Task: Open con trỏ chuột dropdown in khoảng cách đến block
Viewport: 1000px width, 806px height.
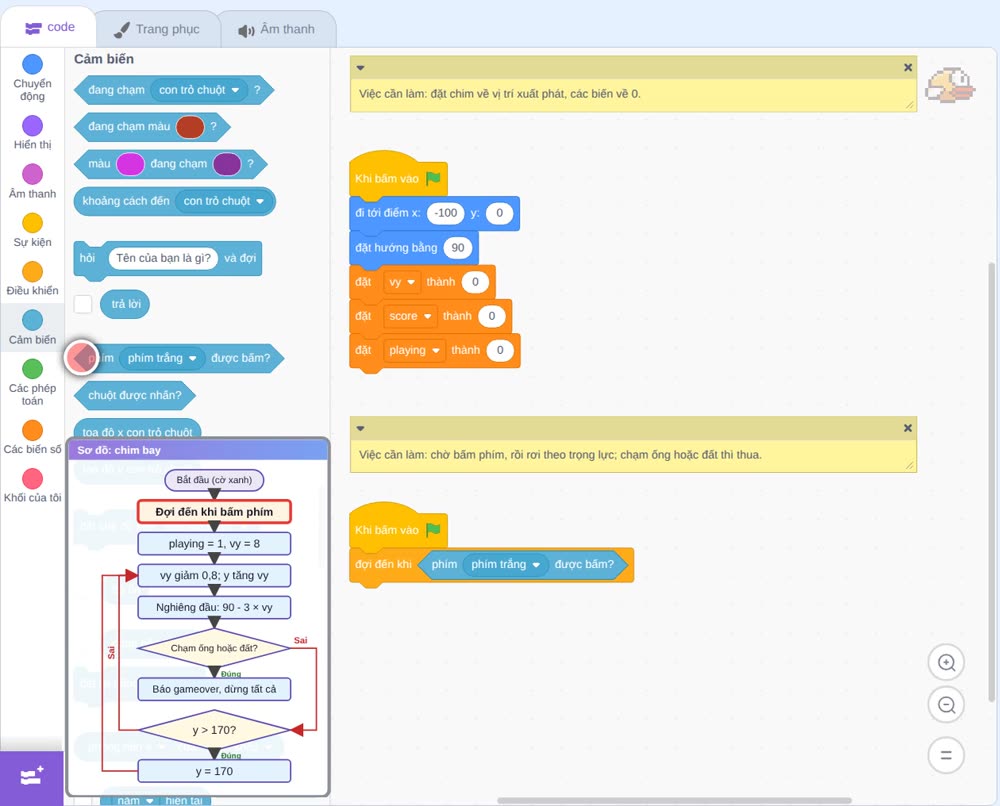Action: coord(223,201)
